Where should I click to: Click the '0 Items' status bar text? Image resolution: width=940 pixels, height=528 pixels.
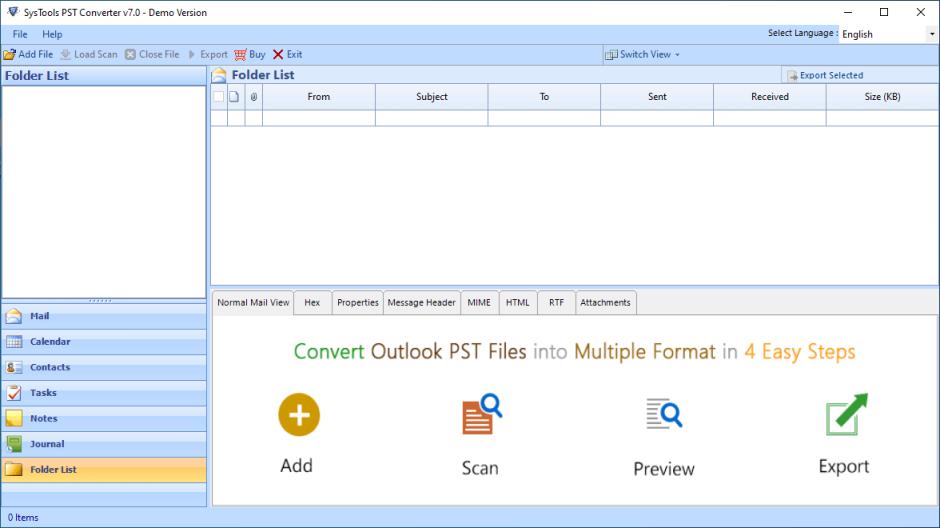click(x=23, y=518)
